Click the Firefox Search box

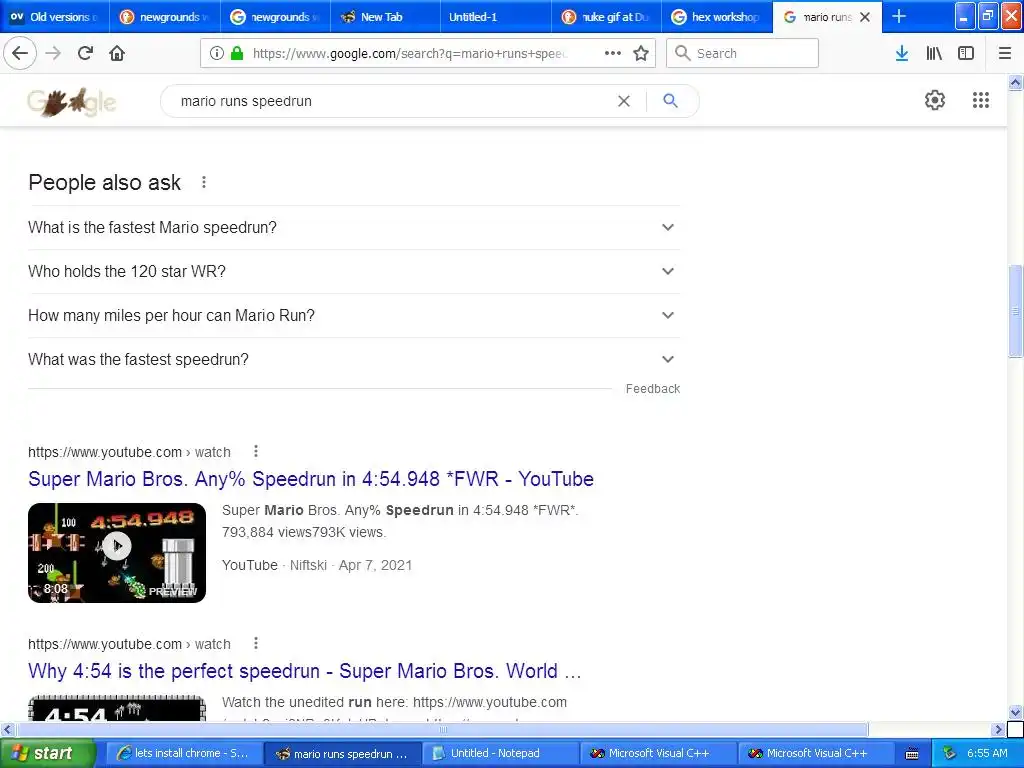point(742,53)
